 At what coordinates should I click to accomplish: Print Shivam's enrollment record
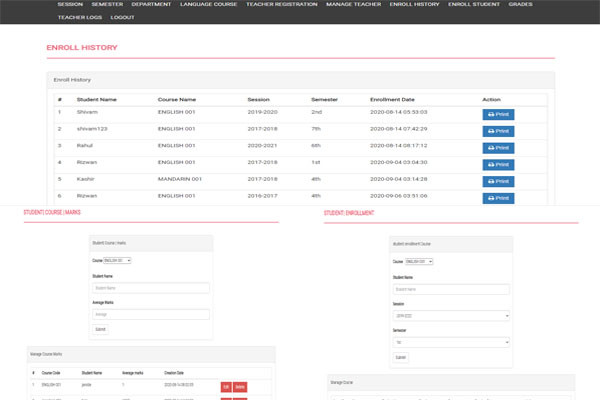pyautogui.click(x=498, y=115)
